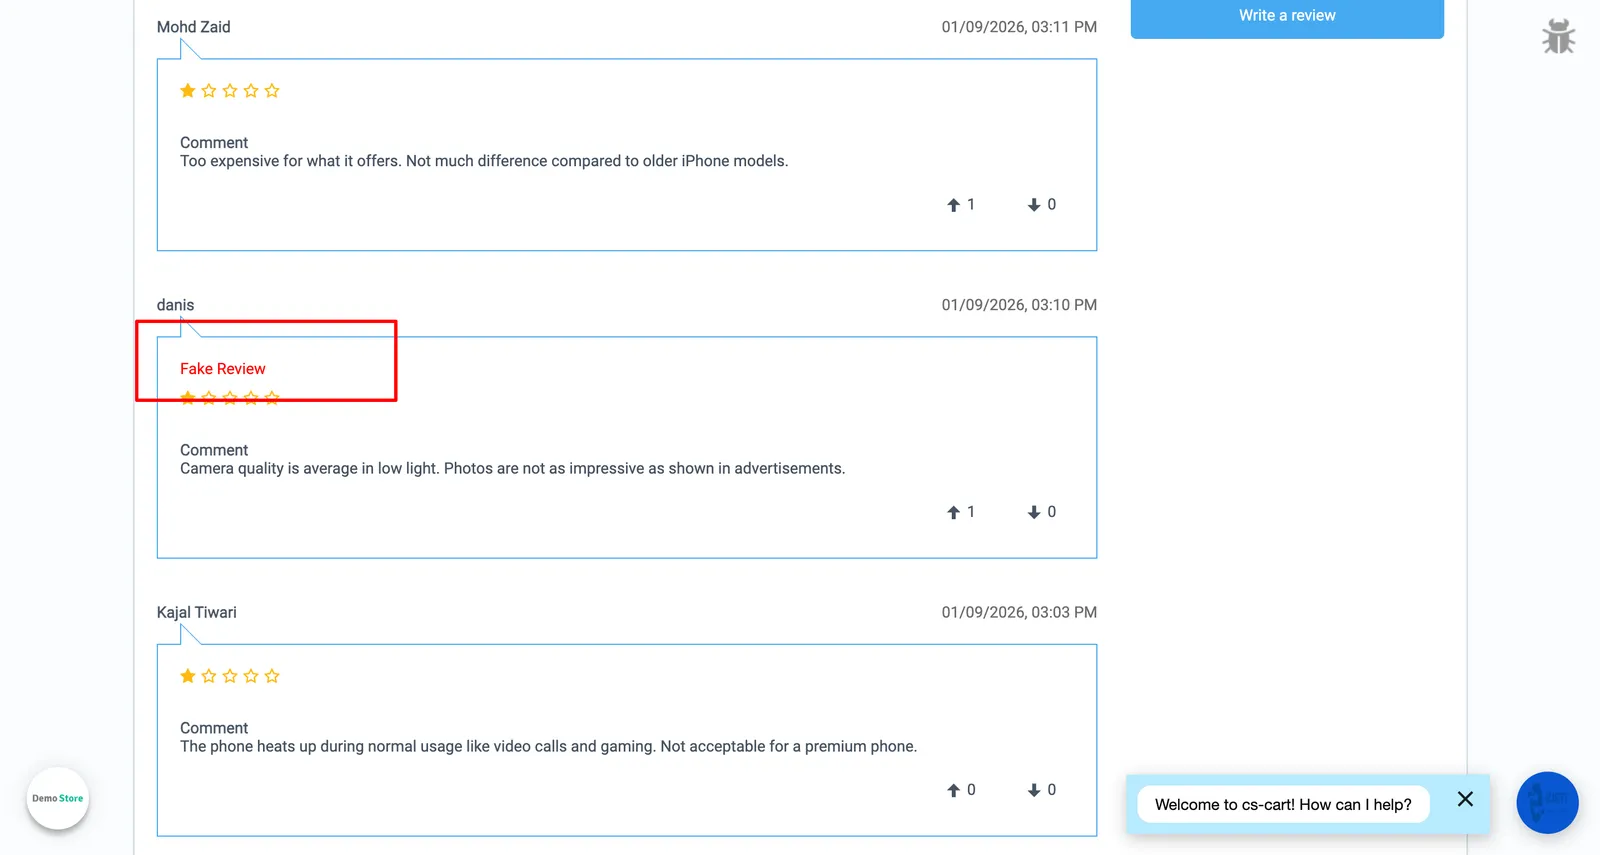
Task: Open the bug report icon
Action: pyautogui.click(x=1558, y=36)
